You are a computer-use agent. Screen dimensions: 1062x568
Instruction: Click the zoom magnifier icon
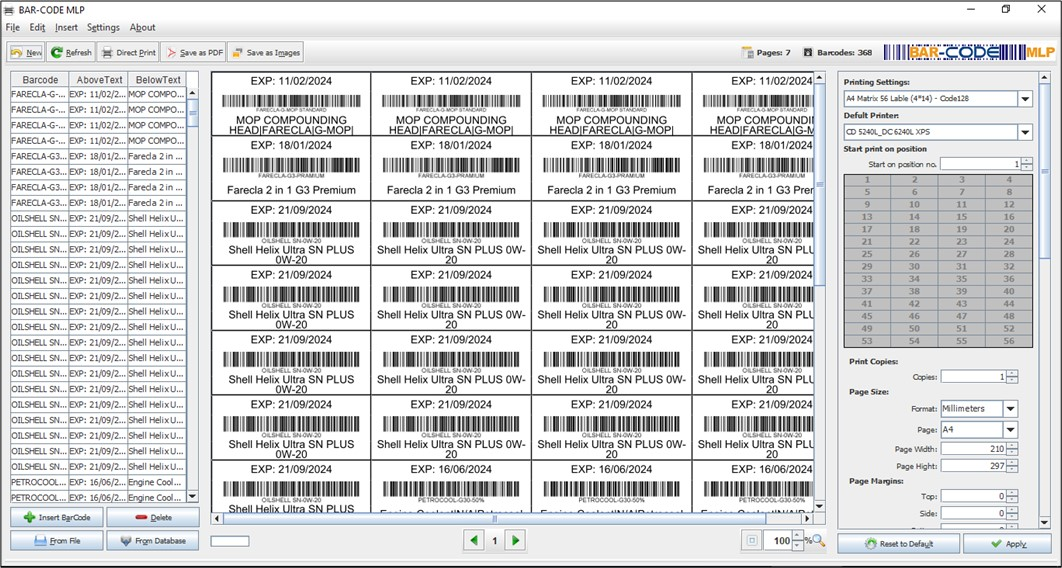point(819,541)
